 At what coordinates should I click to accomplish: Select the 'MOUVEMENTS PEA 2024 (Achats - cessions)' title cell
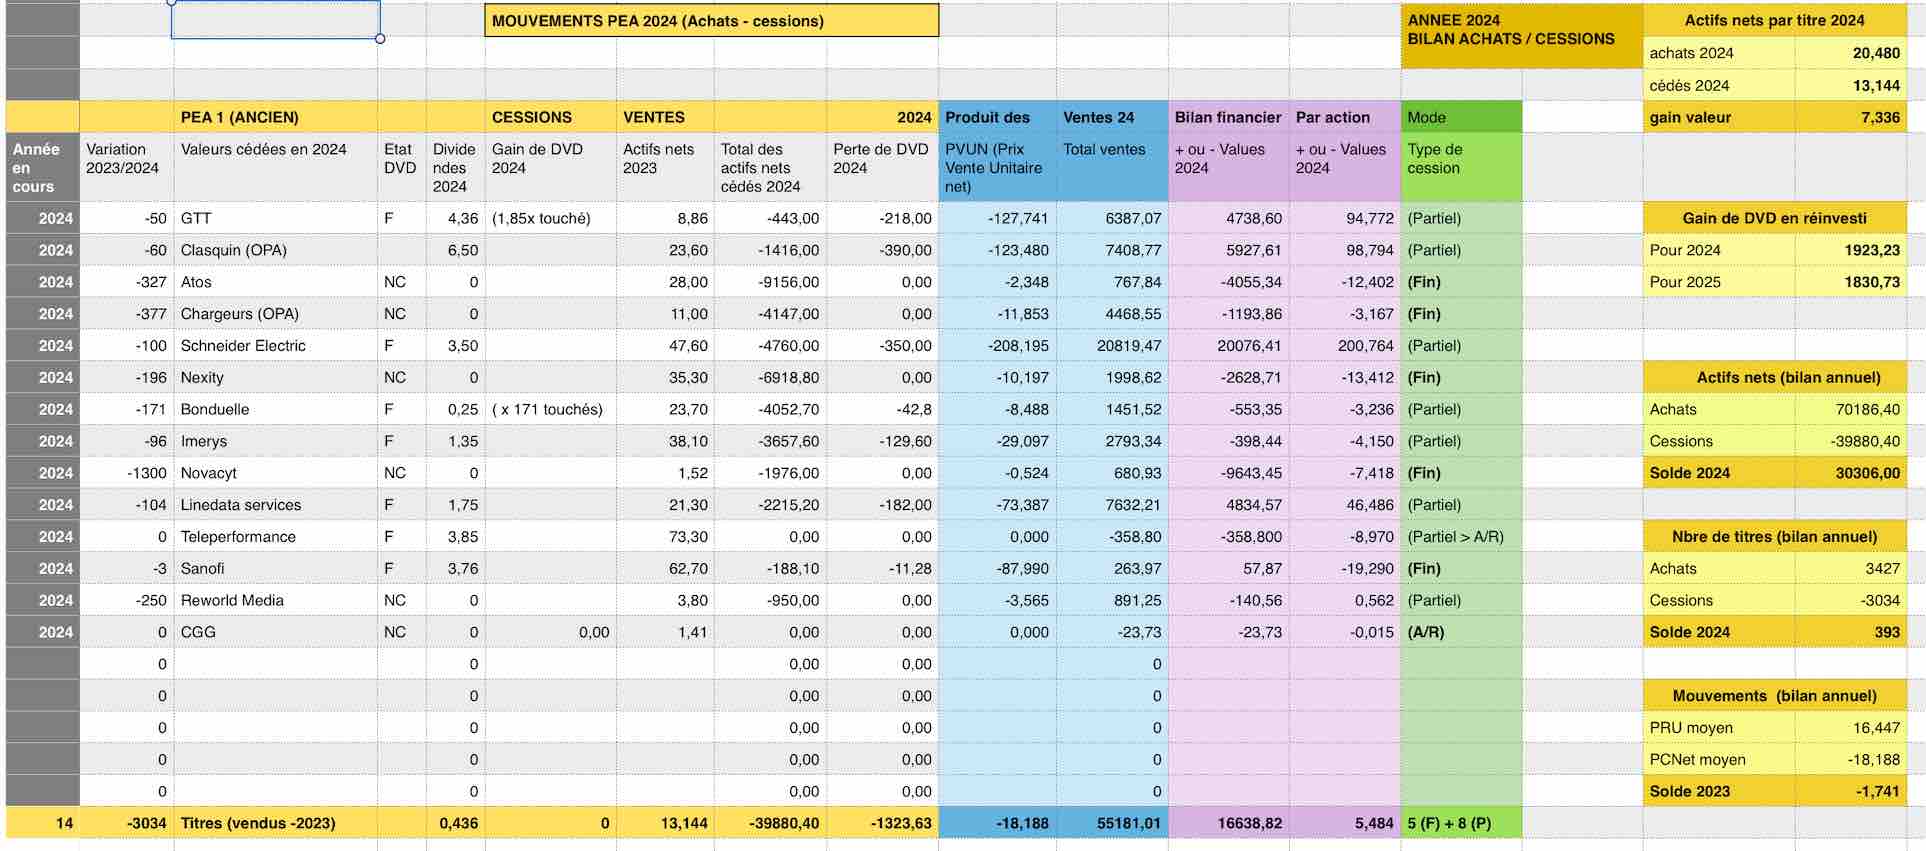point(710,21)
